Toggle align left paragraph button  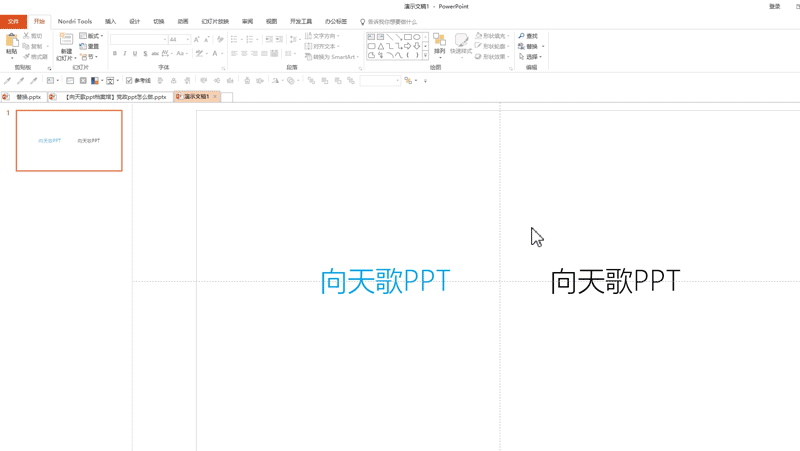pos(234,53)
